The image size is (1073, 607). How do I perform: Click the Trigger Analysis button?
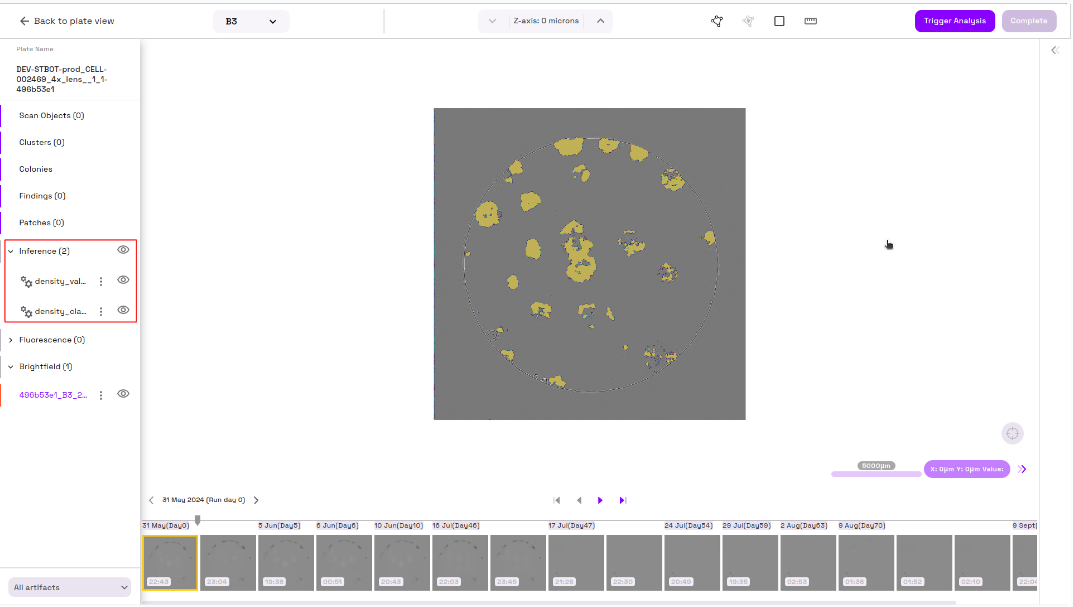[x=954, y=21]
